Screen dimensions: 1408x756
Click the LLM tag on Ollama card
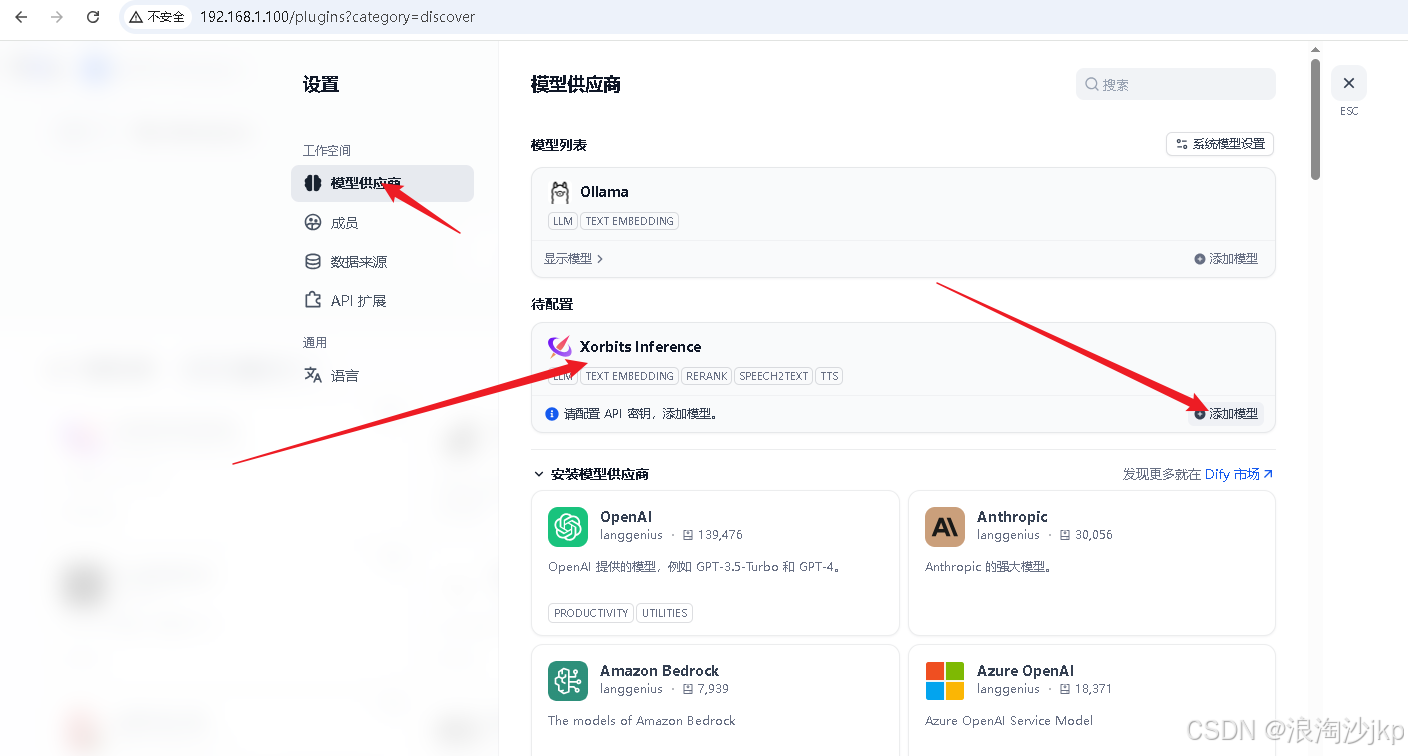click(x=563, y=221)
